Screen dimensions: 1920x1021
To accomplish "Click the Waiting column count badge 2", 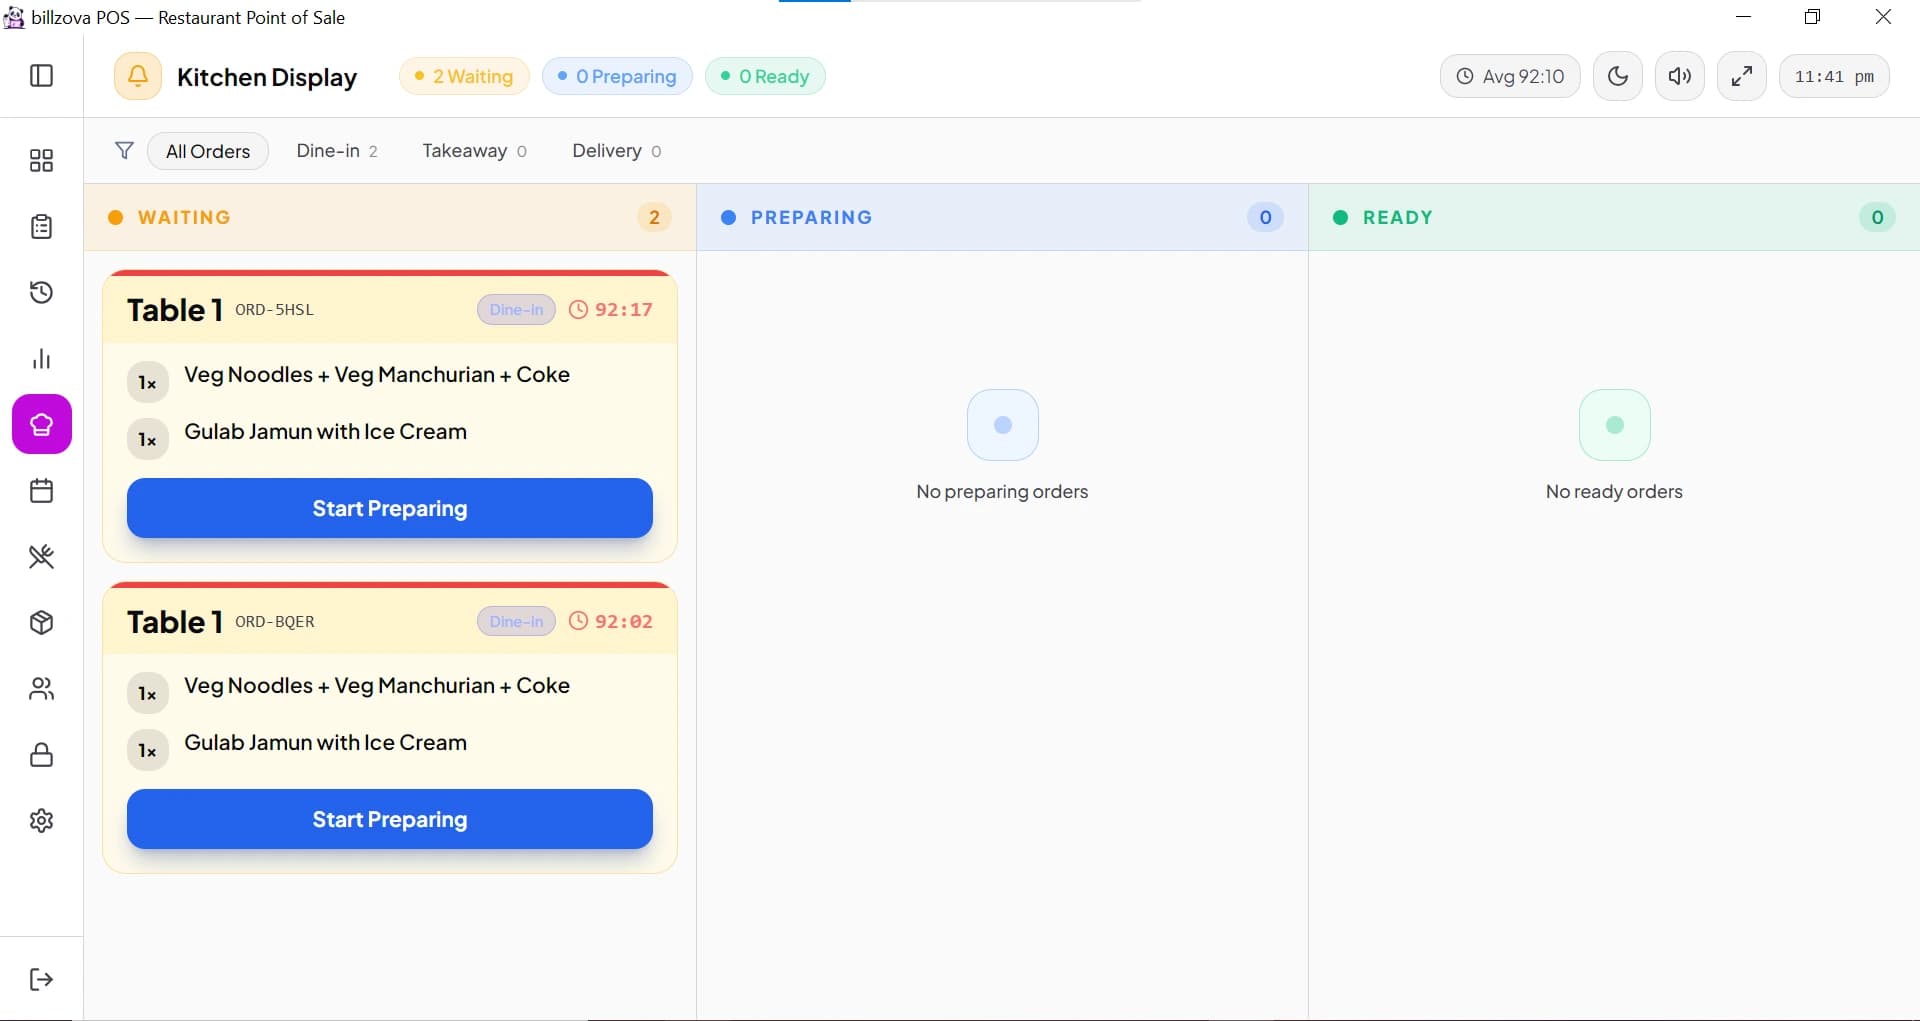I will 654,217.
